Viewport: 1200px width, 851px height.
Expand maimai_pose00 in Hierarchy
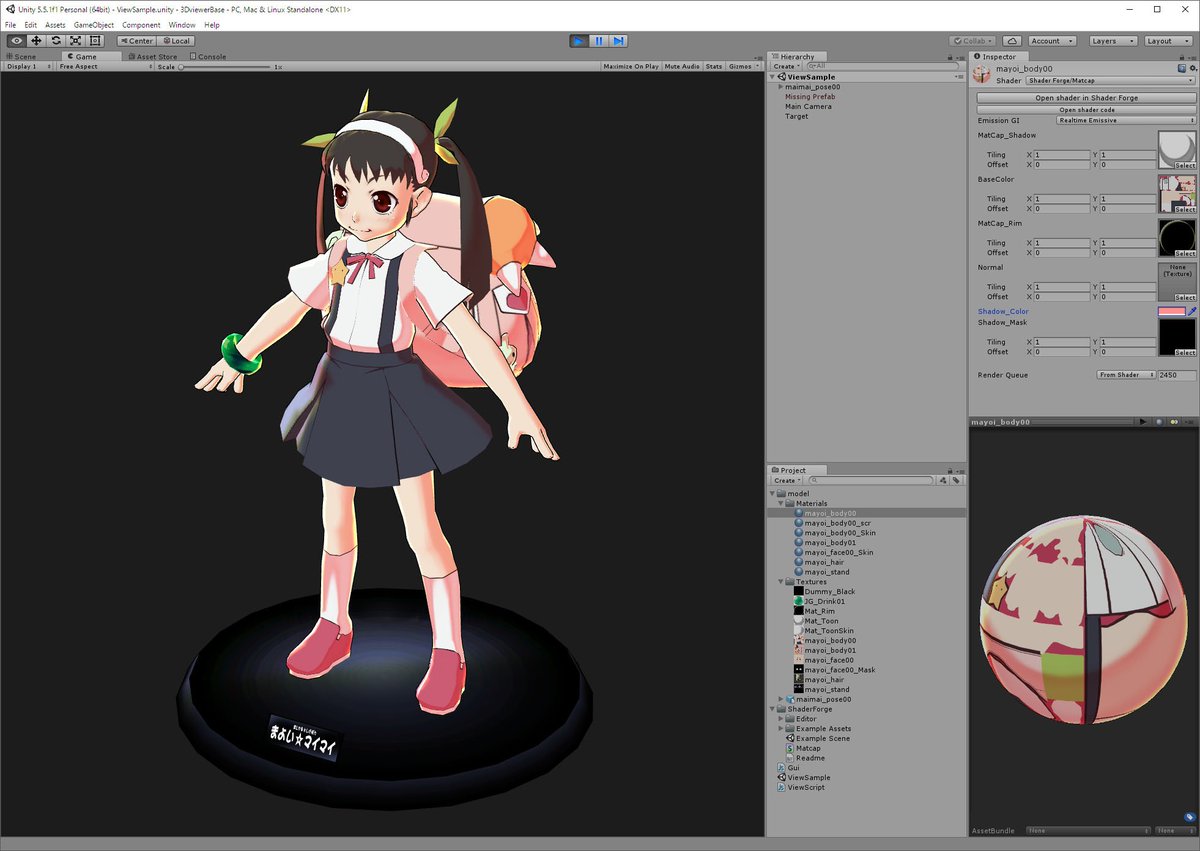781,87
